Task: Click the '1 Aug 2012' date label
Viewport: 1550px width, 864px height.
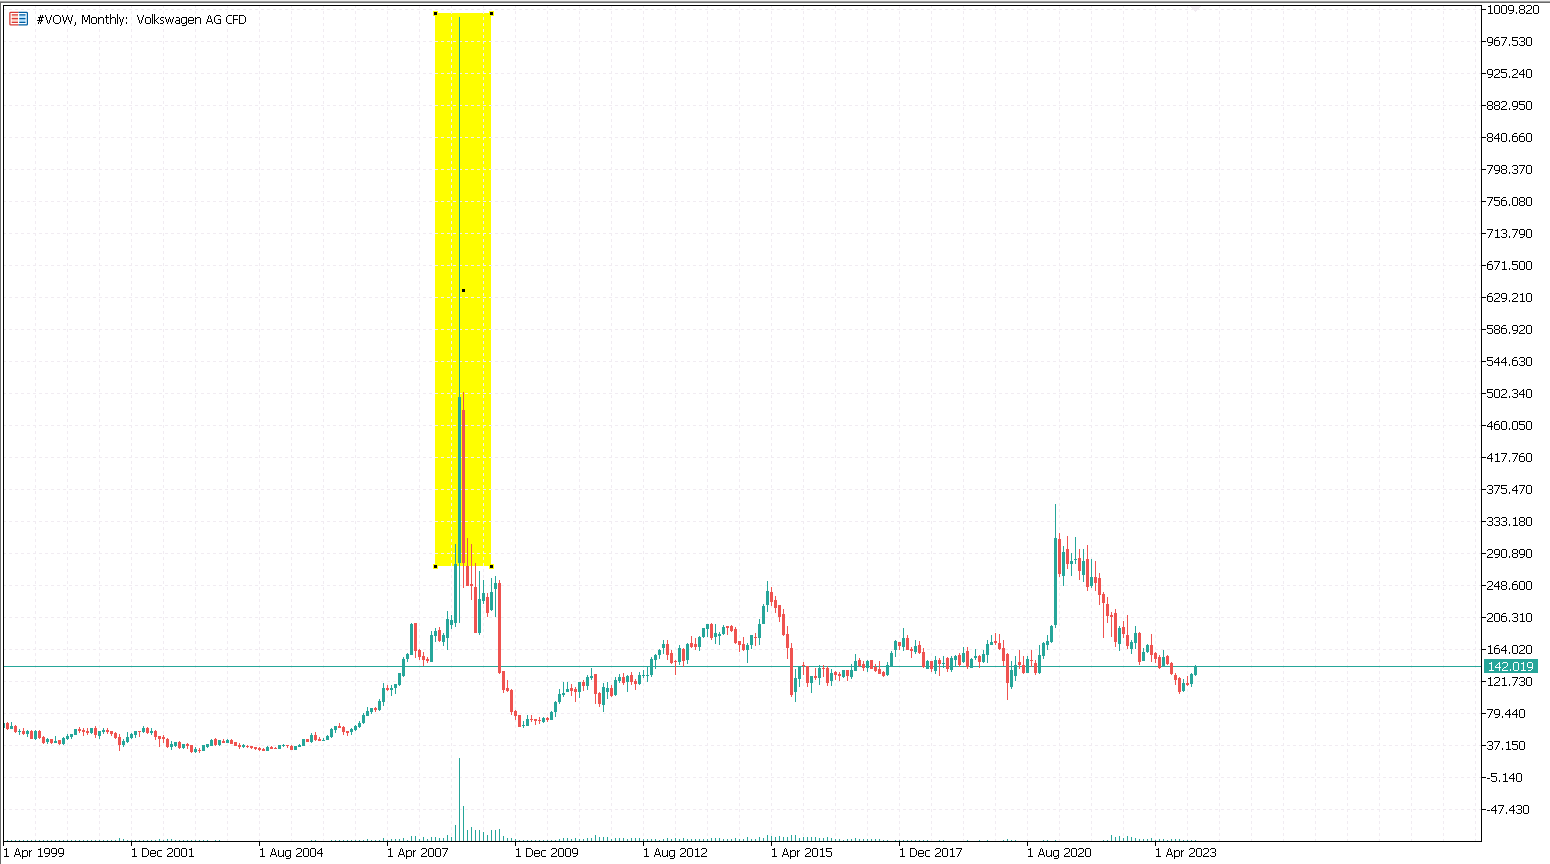Action: [675, 853]
